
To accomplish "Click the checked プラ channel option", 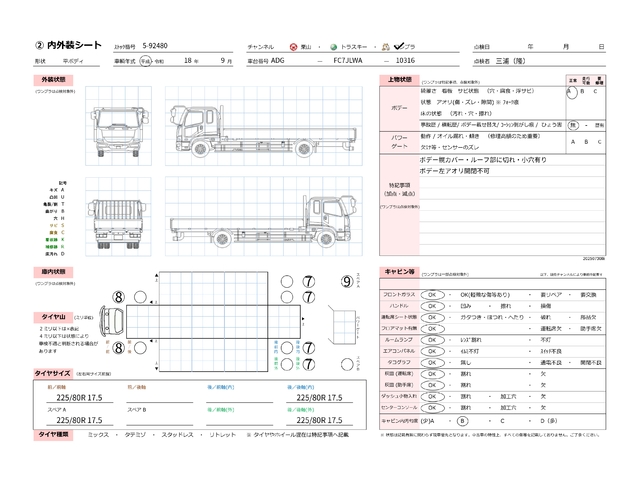I will [399, 46].
